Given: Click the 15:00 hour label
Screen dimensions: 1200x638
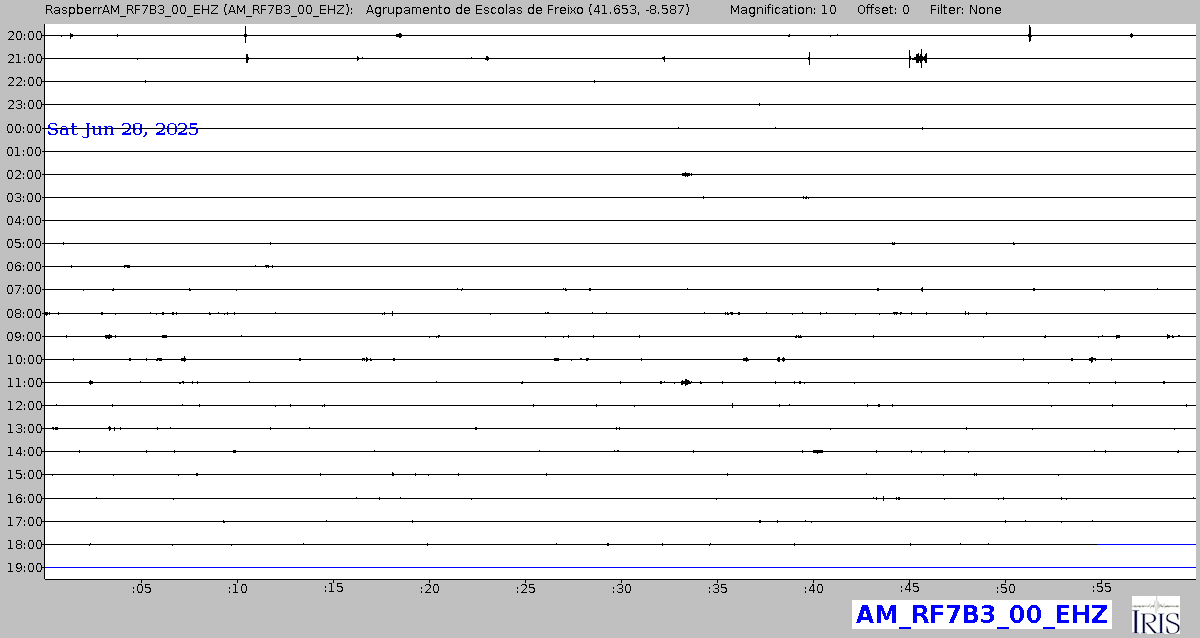Looking at the screenshot, I should [24, 475].
